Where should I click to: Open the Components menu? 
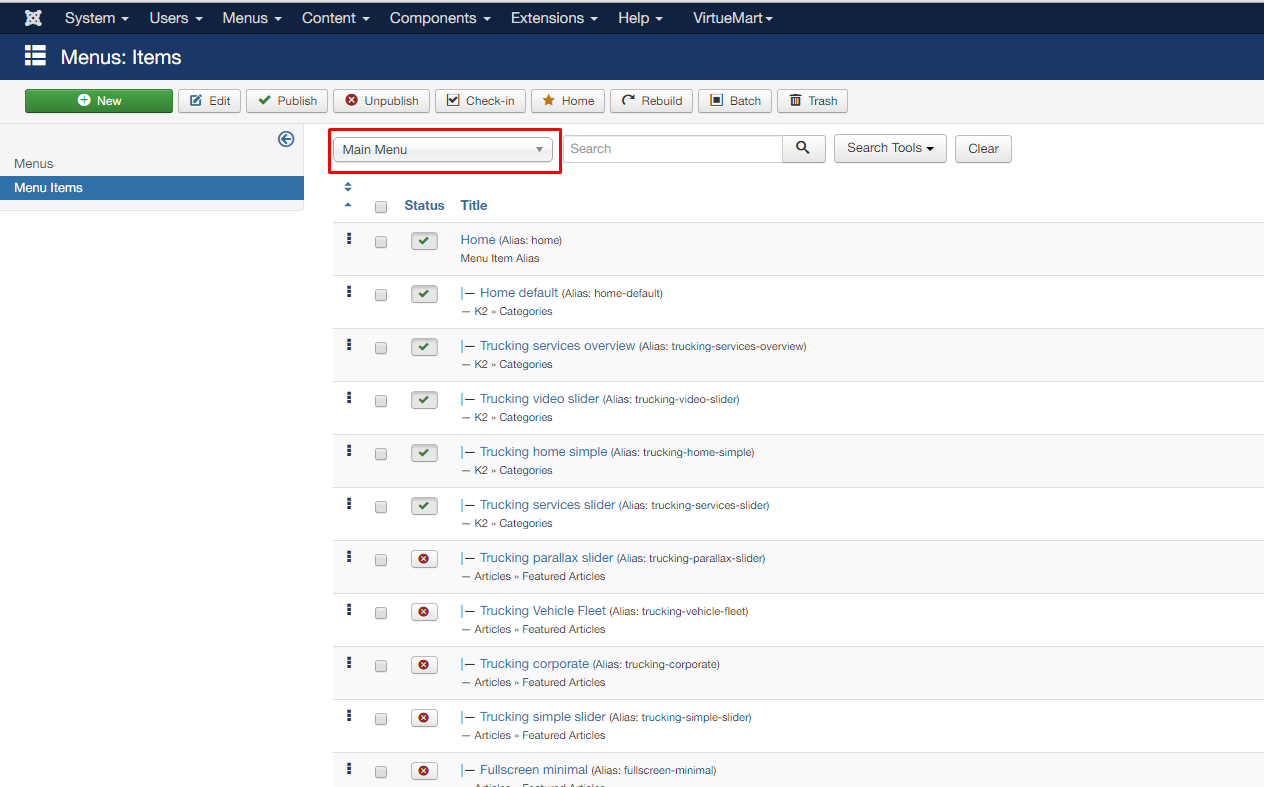click(x=440, y=18)
